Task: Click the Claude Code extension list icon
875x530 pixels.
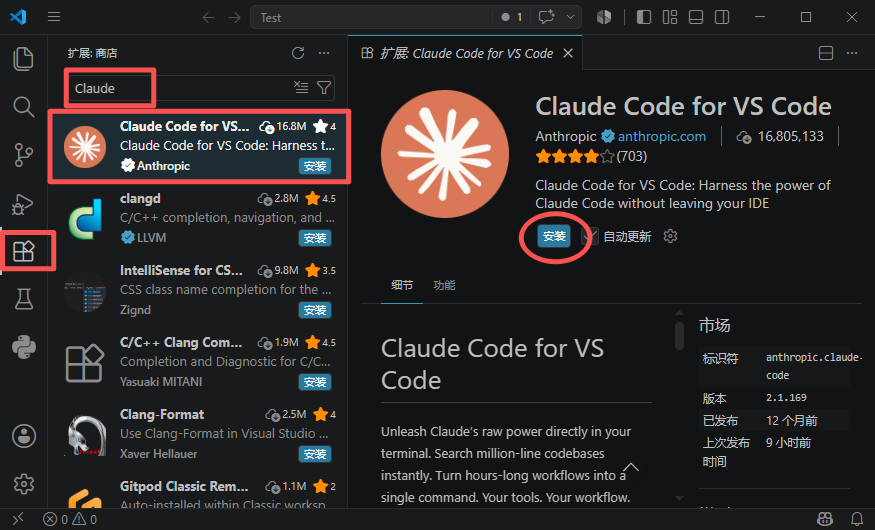Action: 85,147
